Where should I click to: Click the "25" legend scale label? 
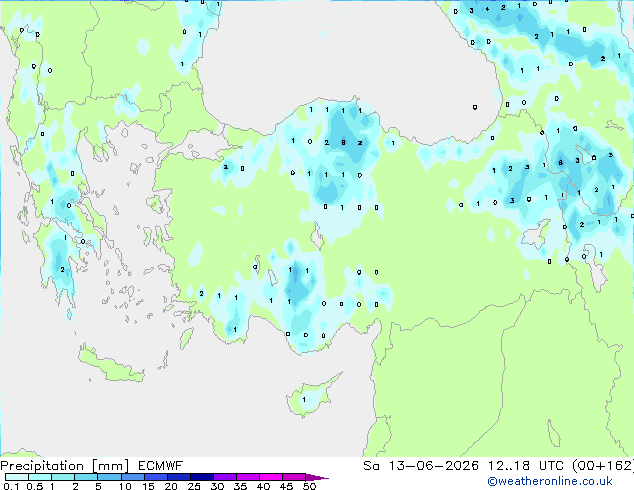(x=194, y=486)
